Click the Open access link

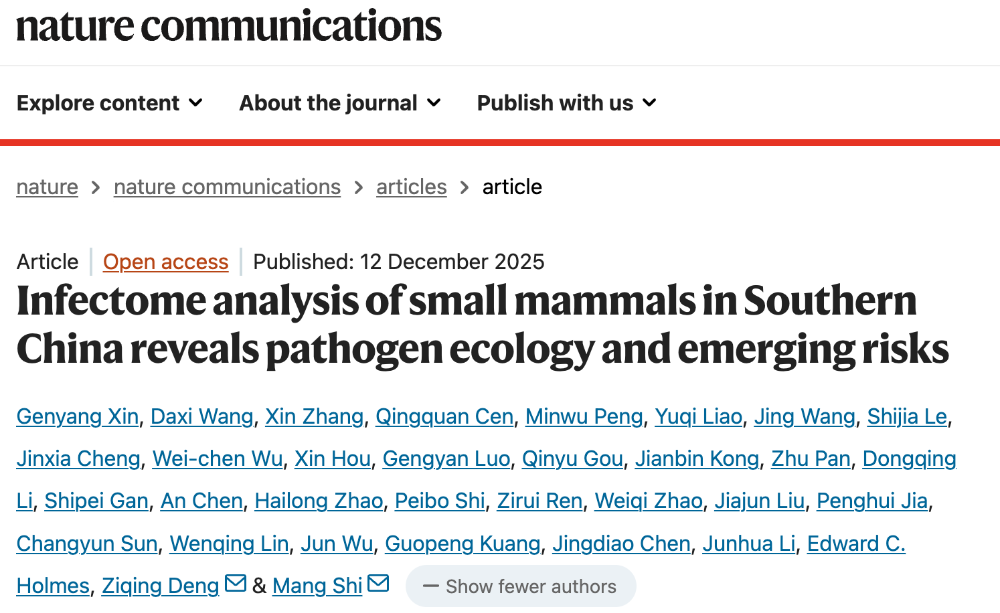point(166,262)
